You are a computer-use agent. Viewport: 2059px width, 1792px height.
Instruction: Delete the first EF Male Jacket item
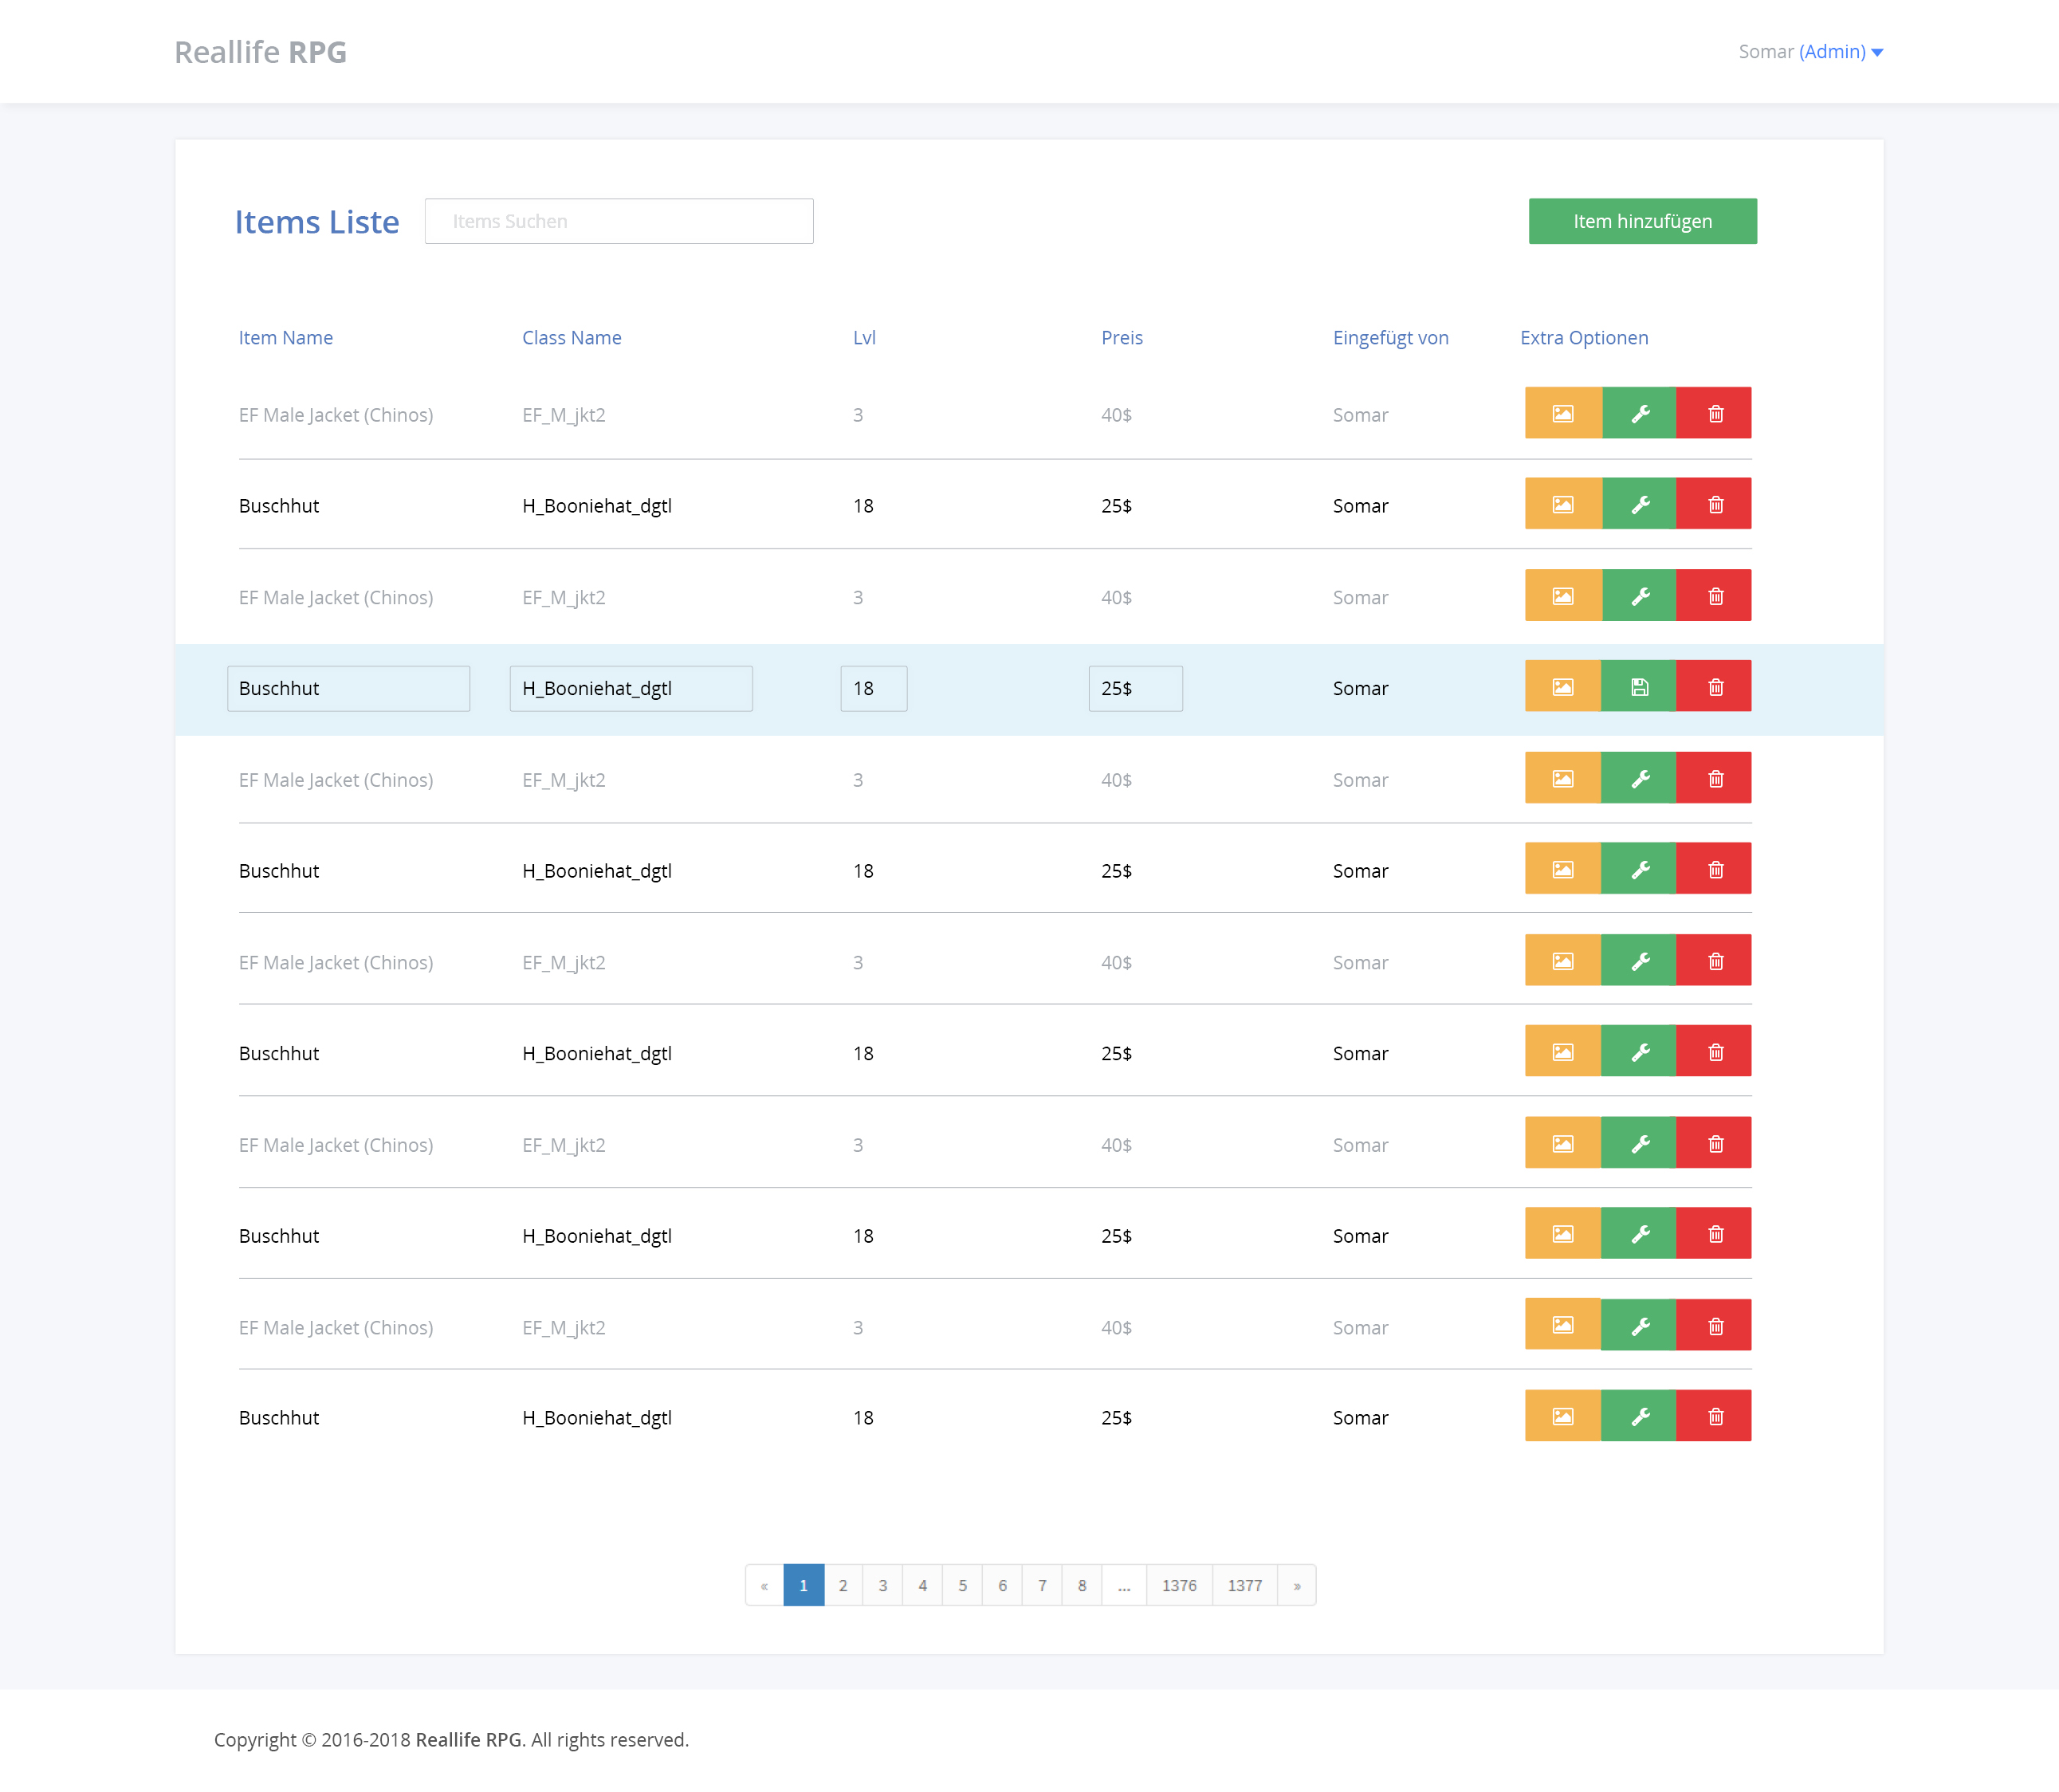pyautogui.click(x=1715, y=413)
